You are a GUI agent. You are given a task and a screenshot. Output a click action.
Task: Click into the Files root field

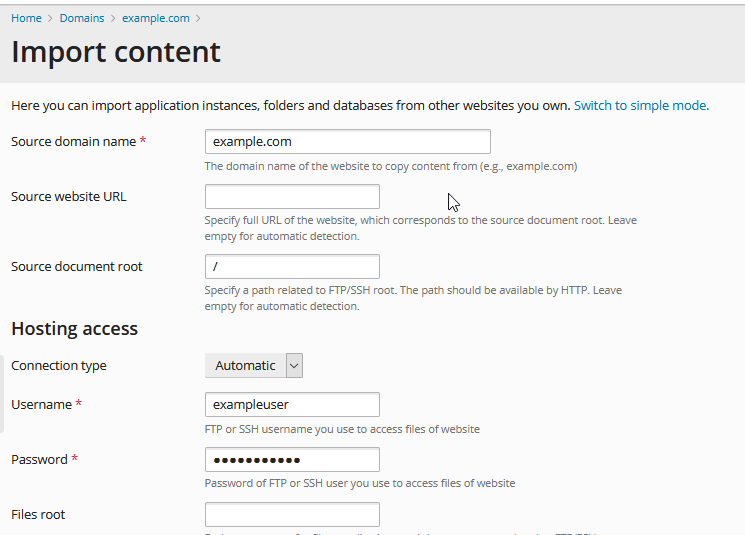(292, 515)
